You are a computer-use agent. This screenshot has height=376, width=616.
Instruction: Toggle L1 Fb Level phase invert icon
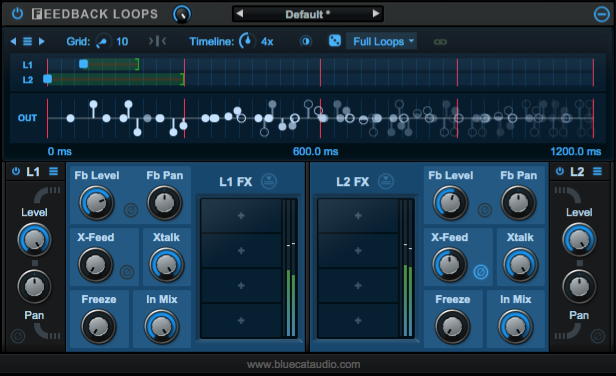coord(131,210)
